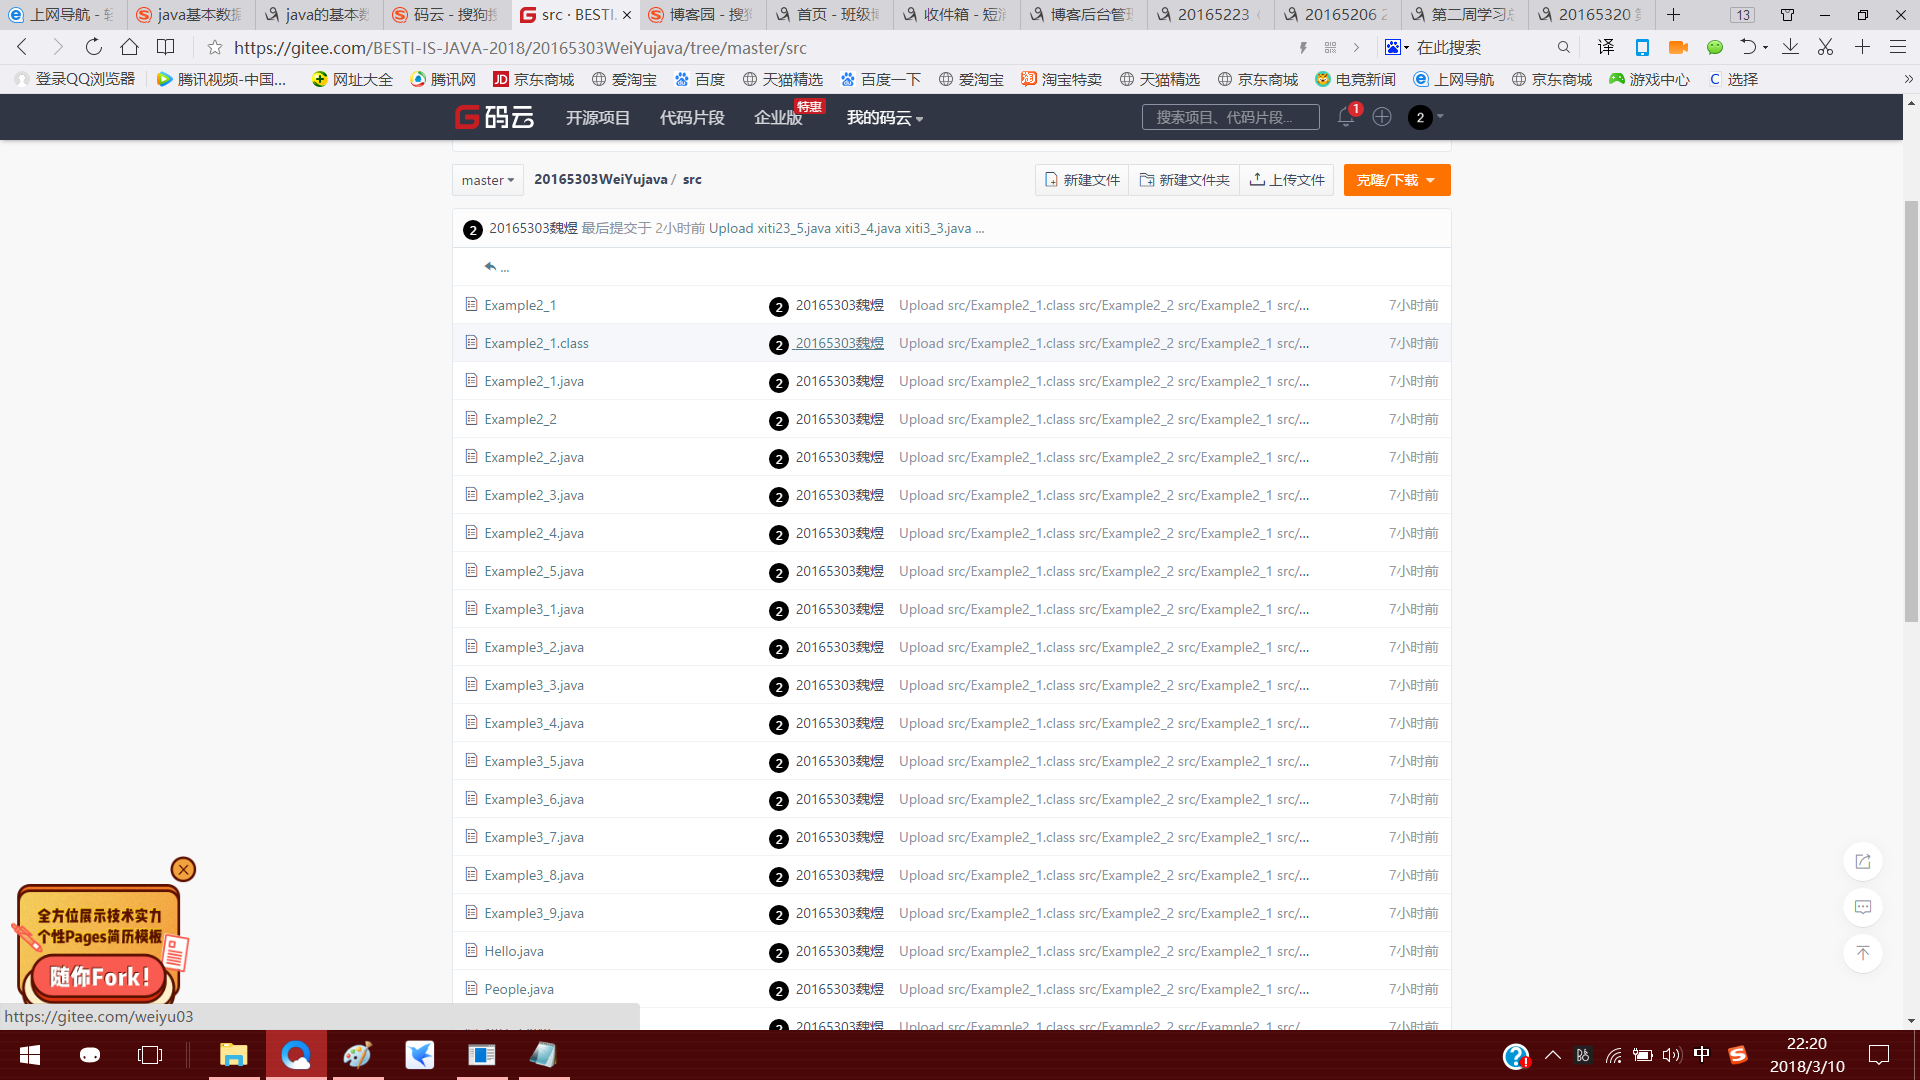
Task: Expand the bookmarks overflow chevron
Action: (1908, 79)
